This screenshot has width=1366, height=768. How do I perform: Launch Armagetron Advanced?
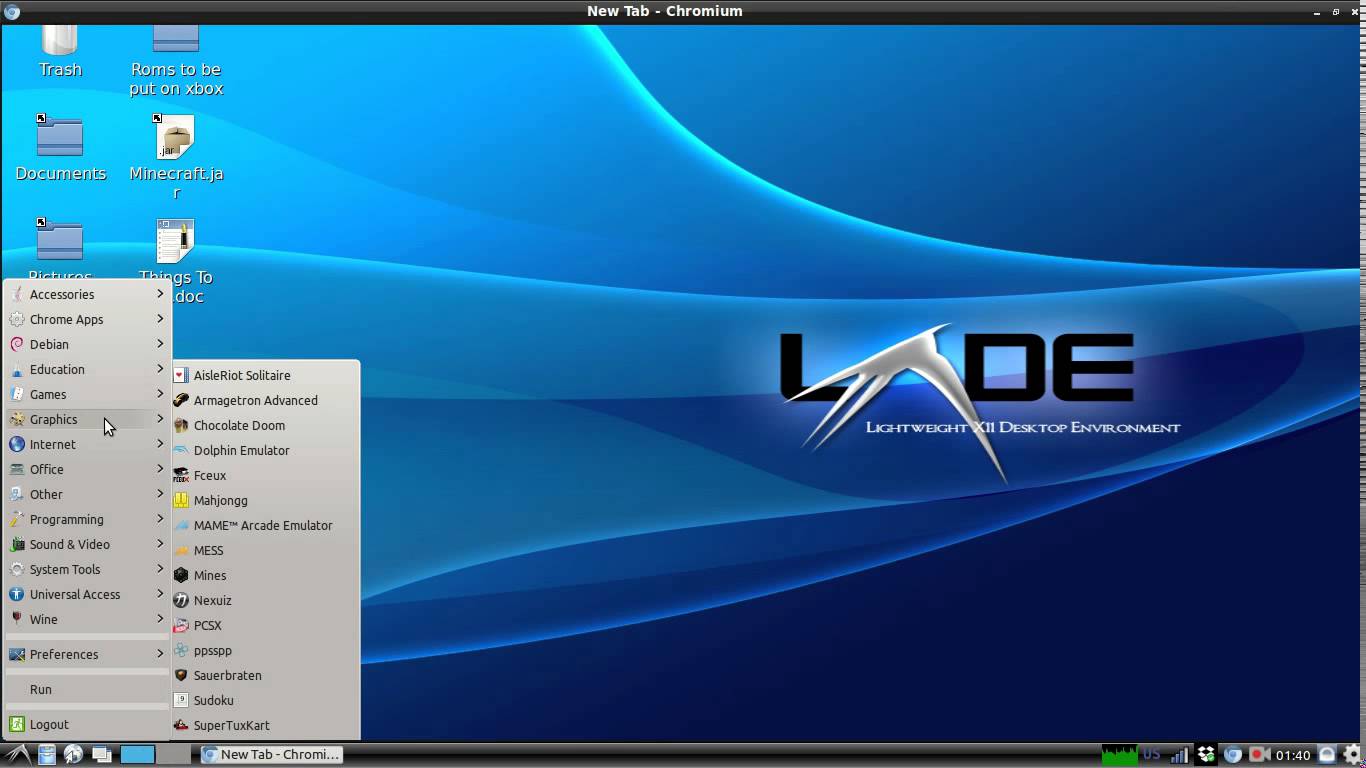click(265, 401)
